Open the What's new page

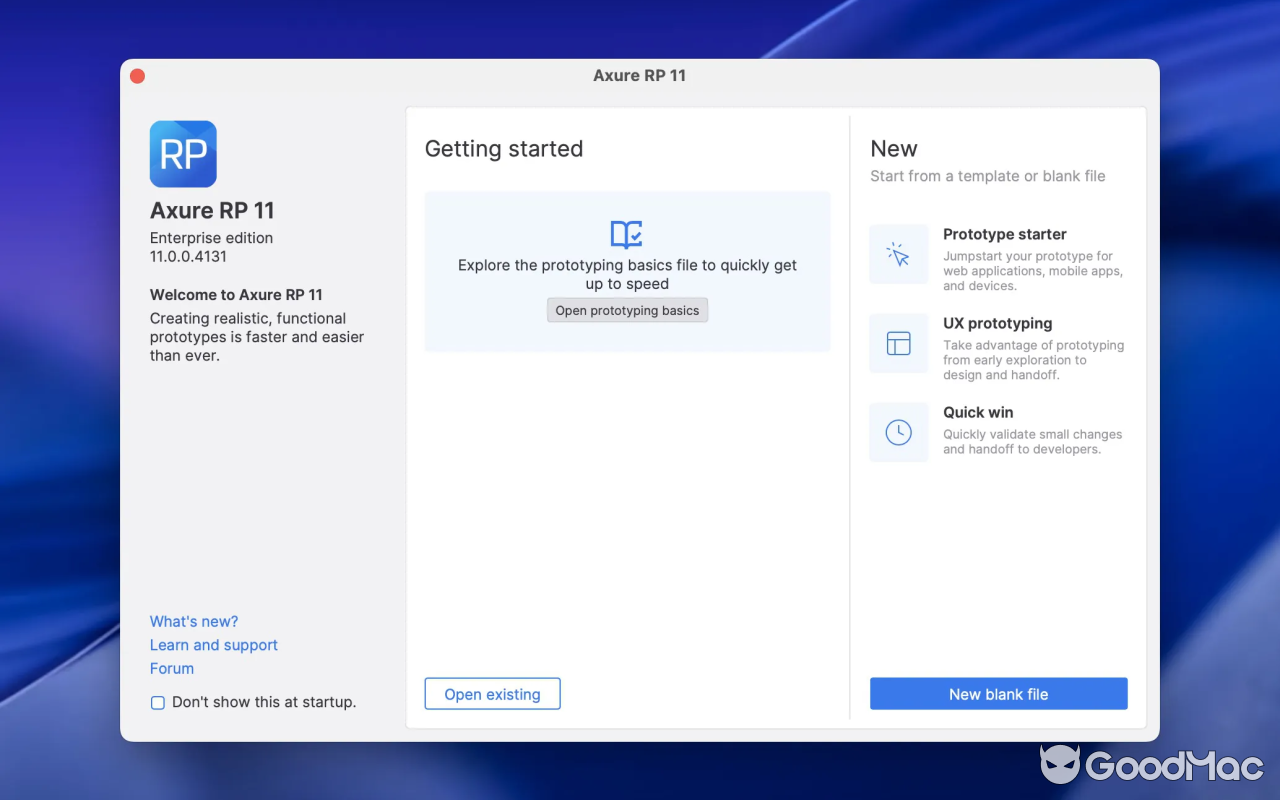click(194, 621)
